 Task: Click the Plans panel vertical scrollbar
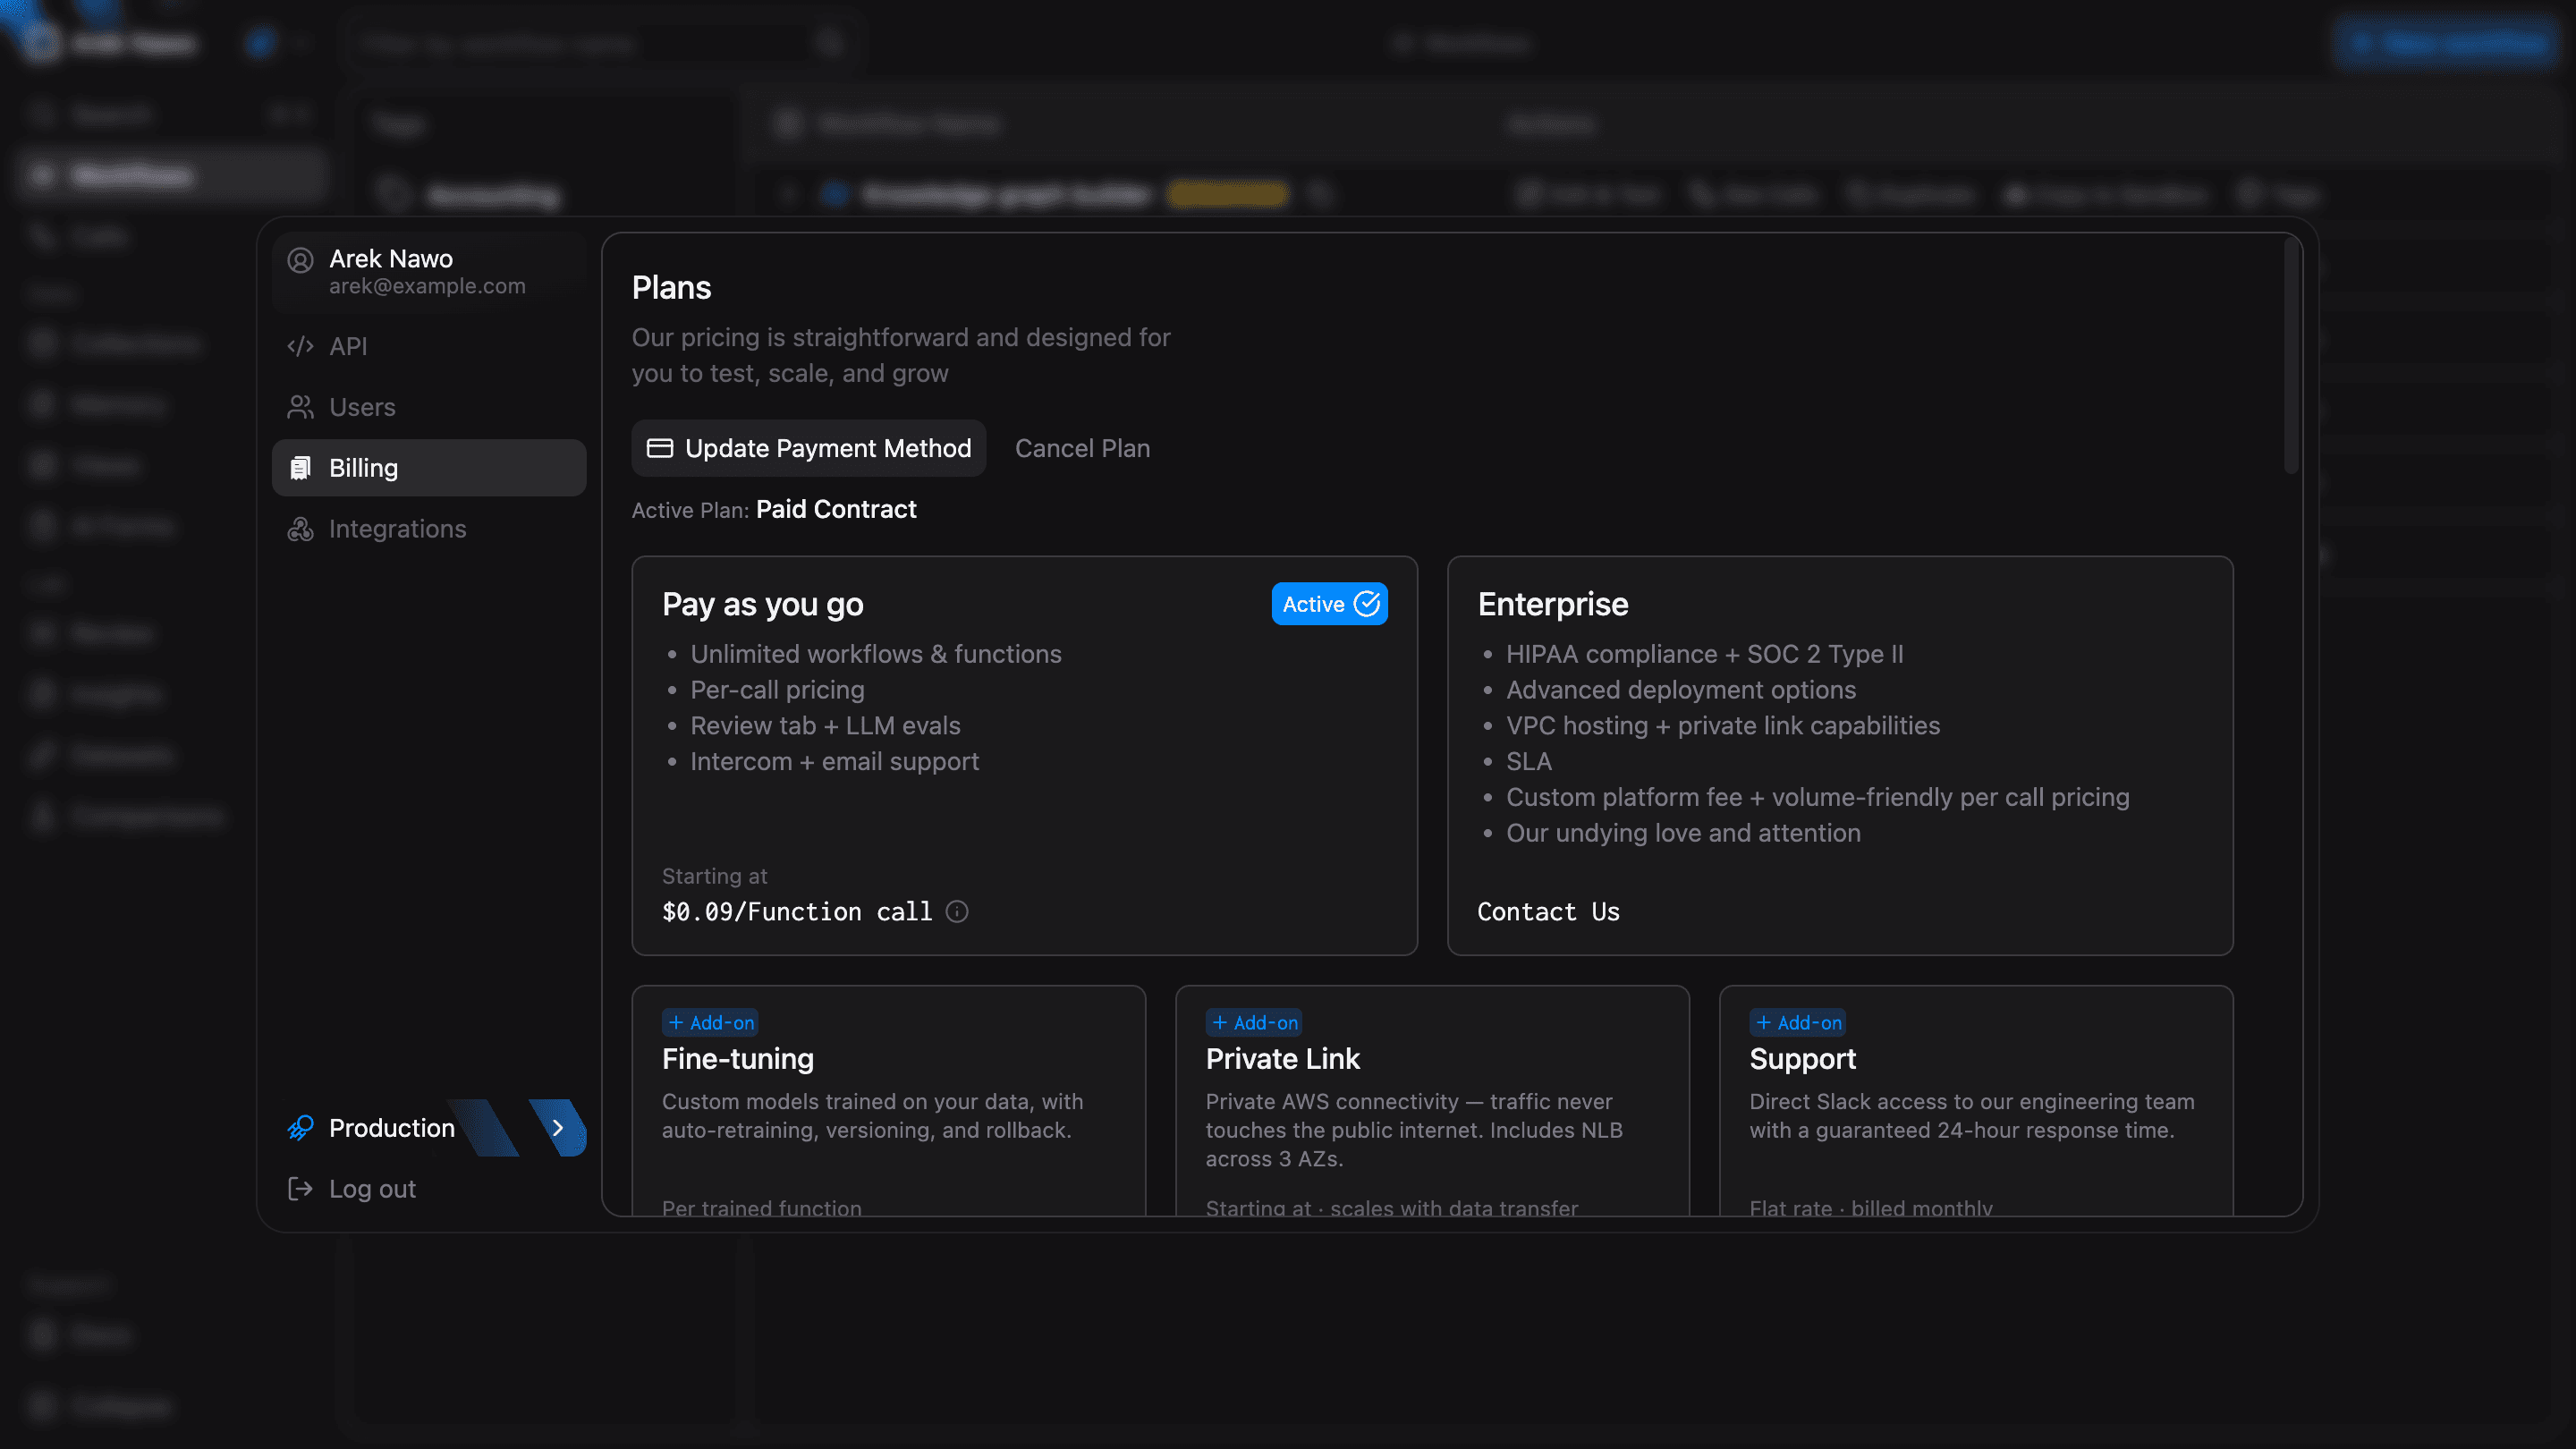point(2290,357)
